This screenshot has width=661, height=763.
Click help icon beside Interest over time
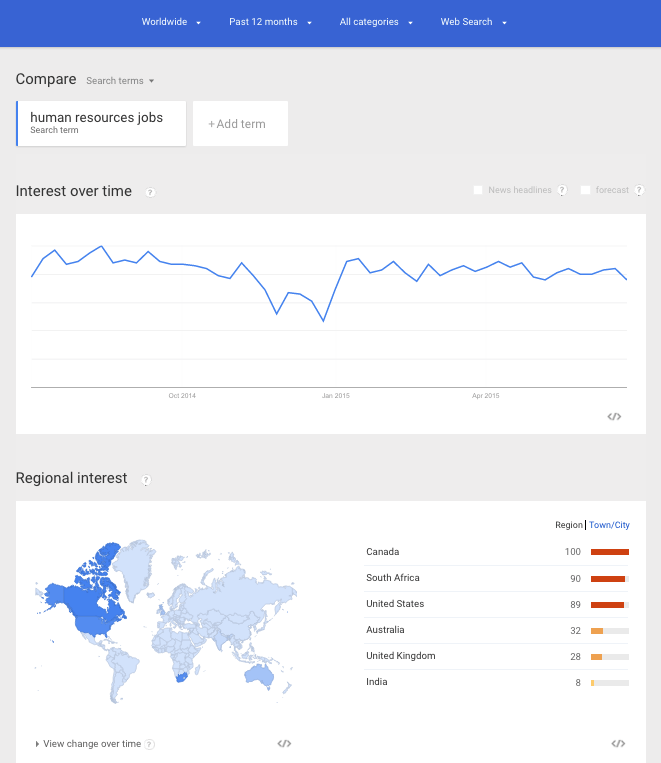150,192
